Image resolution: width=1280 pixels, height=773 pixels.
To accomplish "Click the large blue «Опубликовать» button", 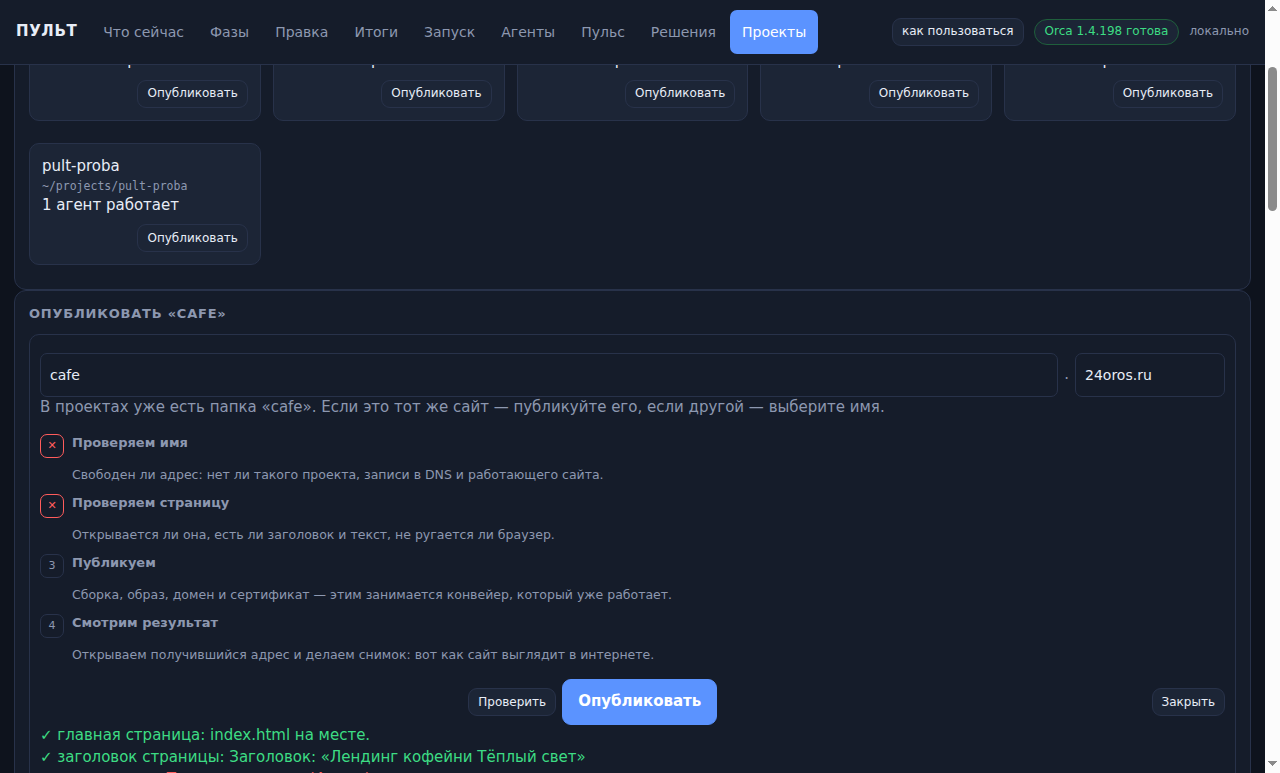I will [640, 701].
